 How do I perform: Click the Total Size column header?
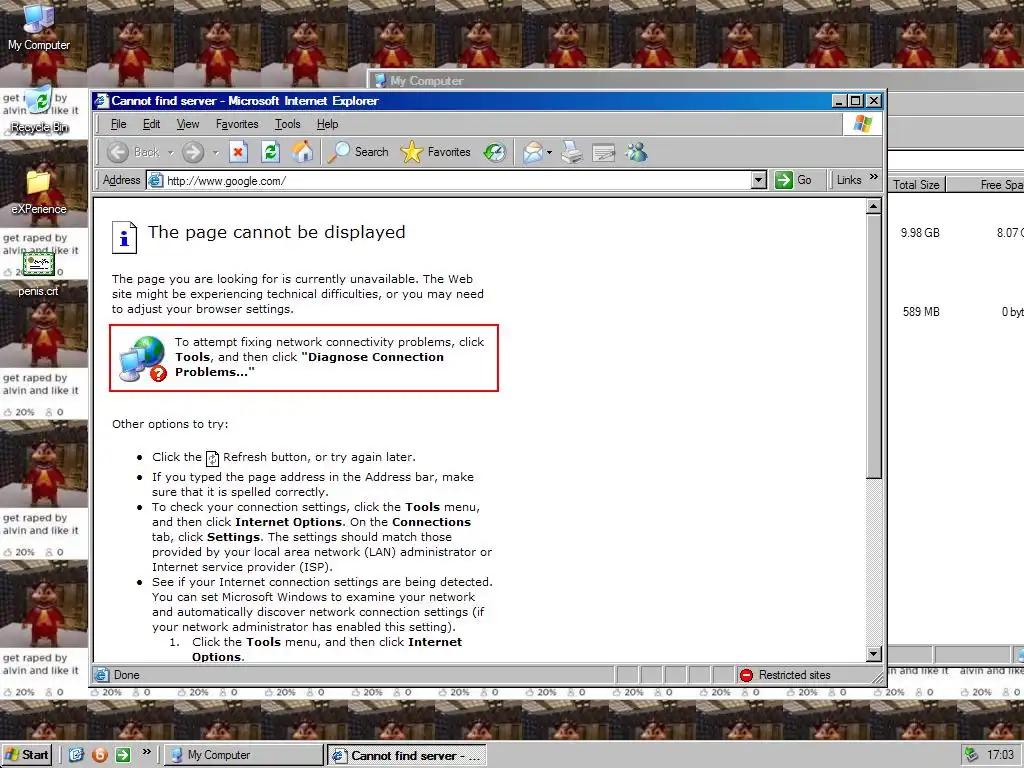tap(916, 185)
